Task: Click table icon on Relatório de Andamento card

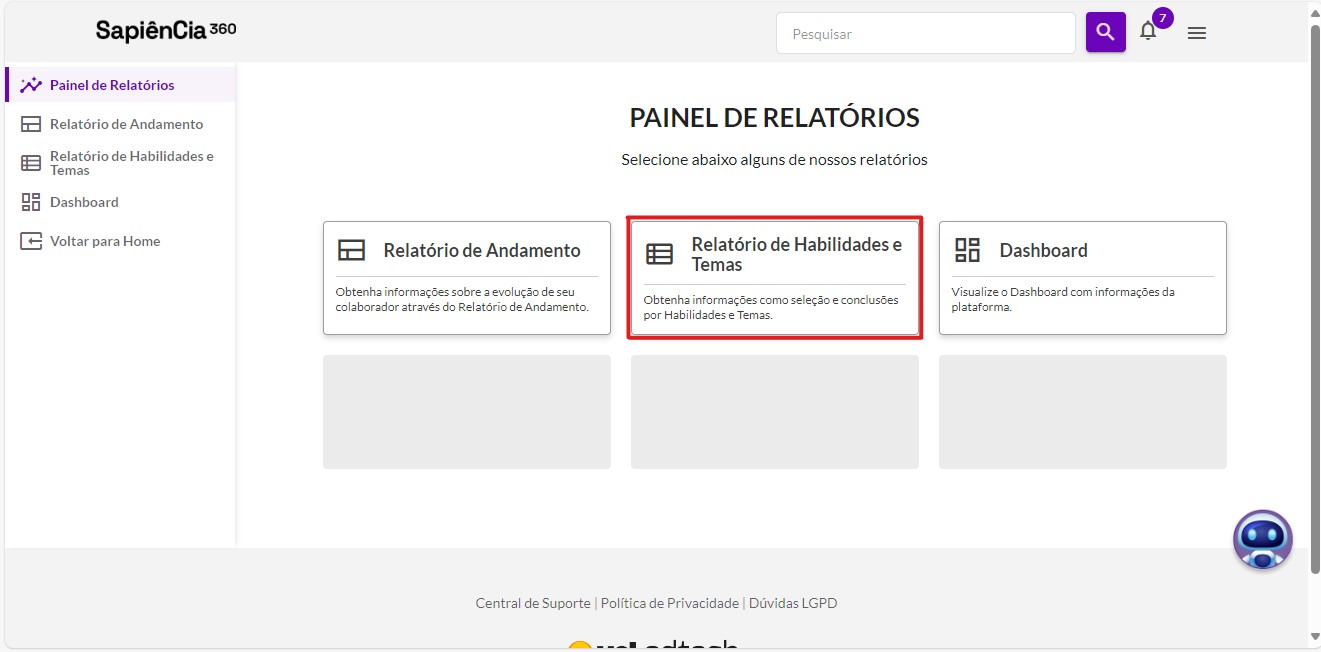Action: 352,250
